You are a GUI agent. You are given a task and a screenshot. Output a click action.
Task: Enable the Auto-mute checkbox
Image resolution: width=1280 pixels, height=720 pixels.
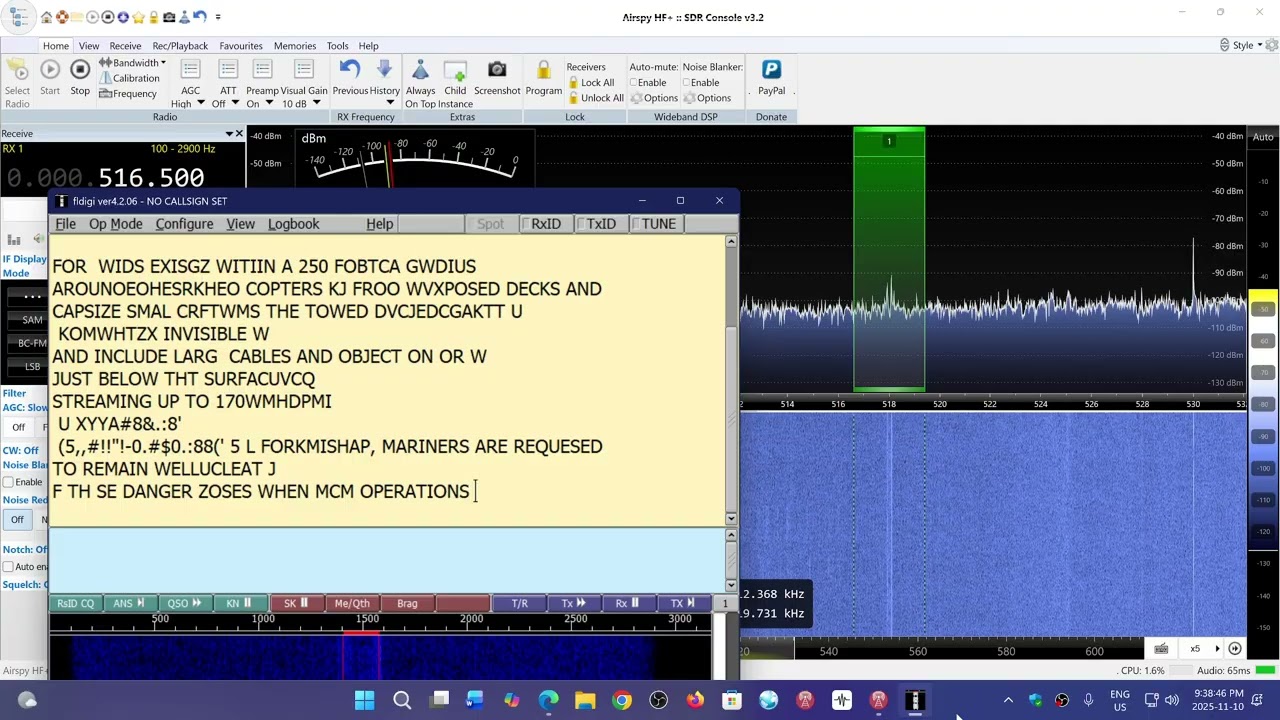click(x=634, y=83)
